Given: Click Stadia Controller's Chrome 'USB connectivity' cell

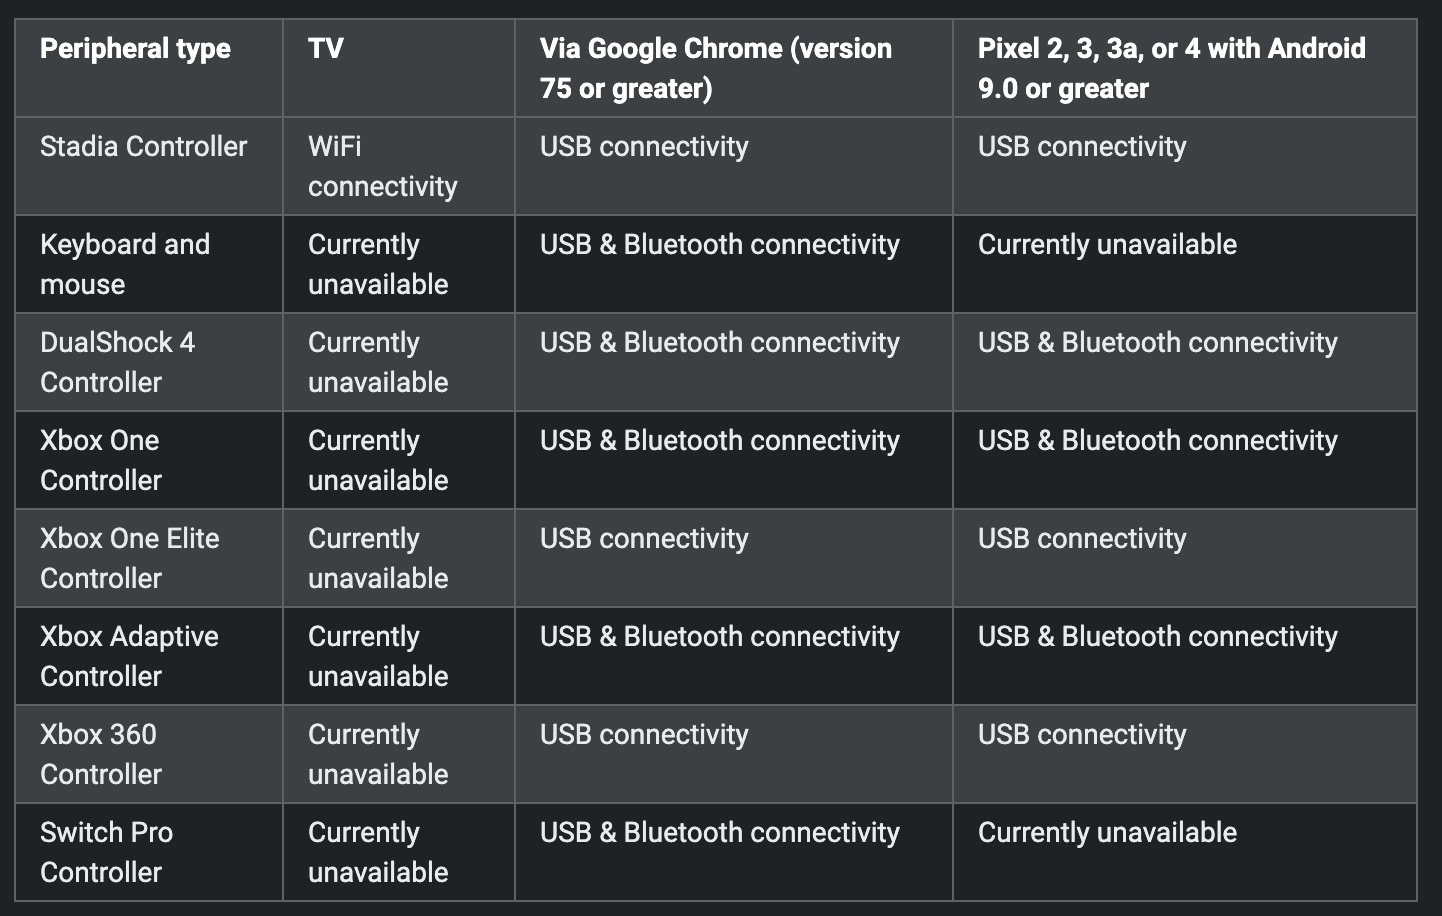Looking at the screenshot, I should click(x=644, y=147).
